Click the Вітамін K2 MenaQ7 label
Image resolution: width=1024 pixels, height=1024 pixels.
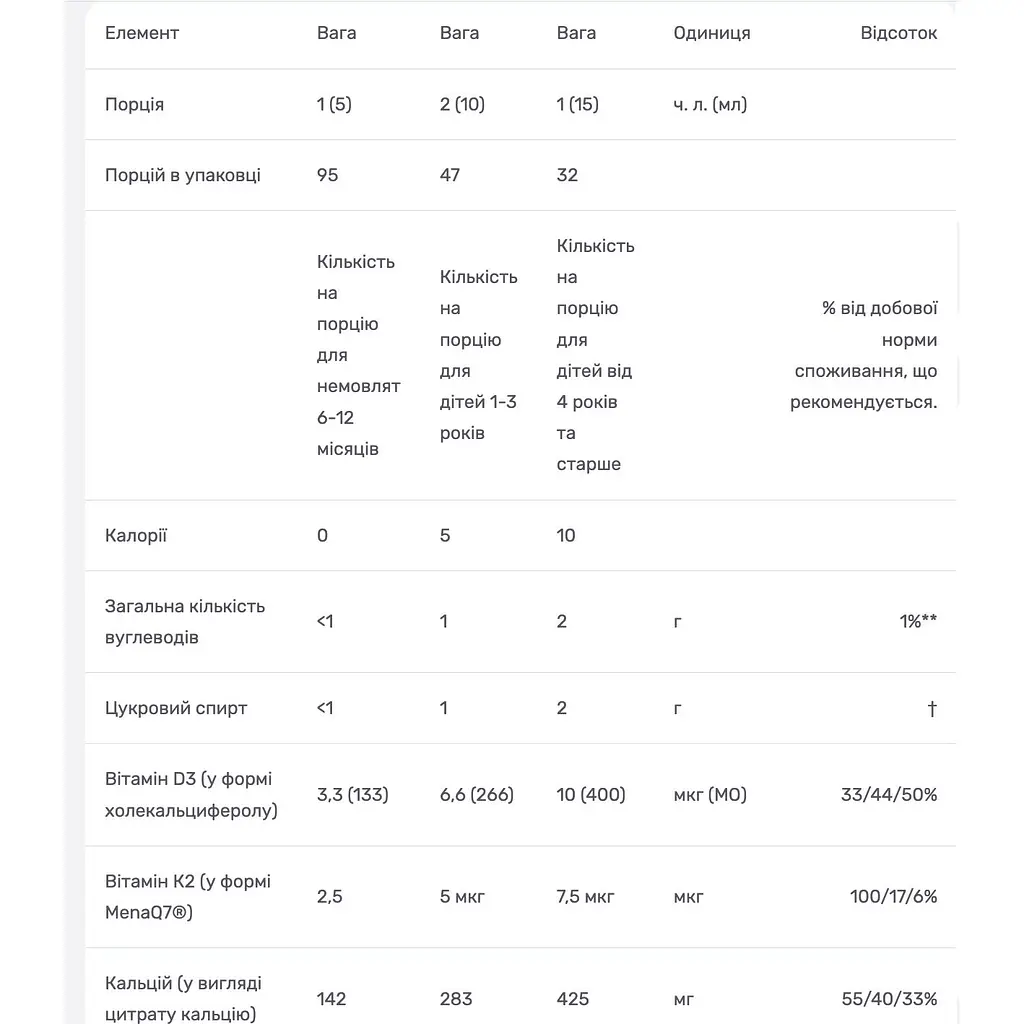click(x=188, y=897)
